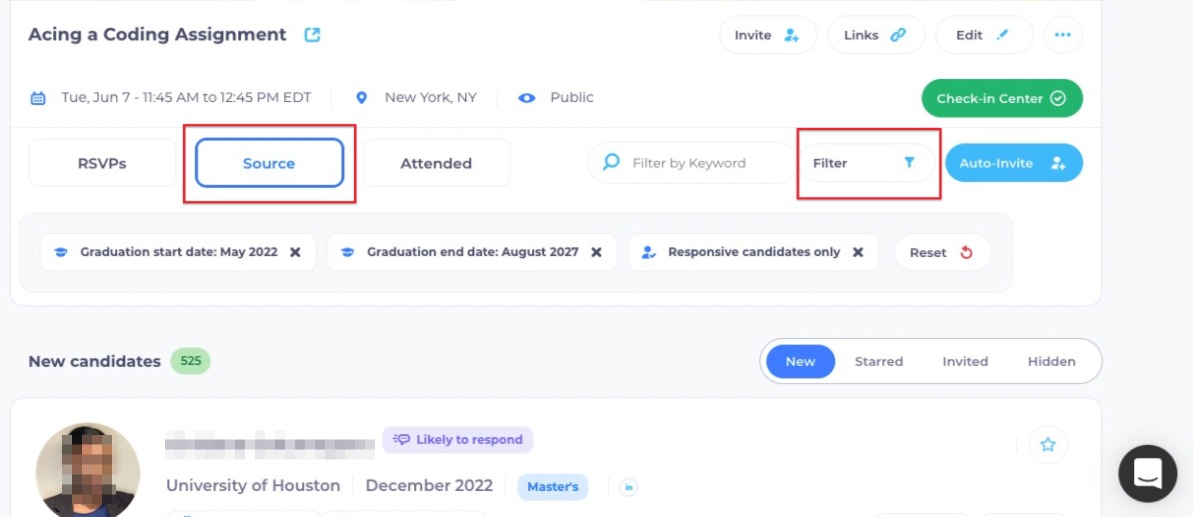Reset all applied filters
1193x517 pixels.
[x=941, y=252]
